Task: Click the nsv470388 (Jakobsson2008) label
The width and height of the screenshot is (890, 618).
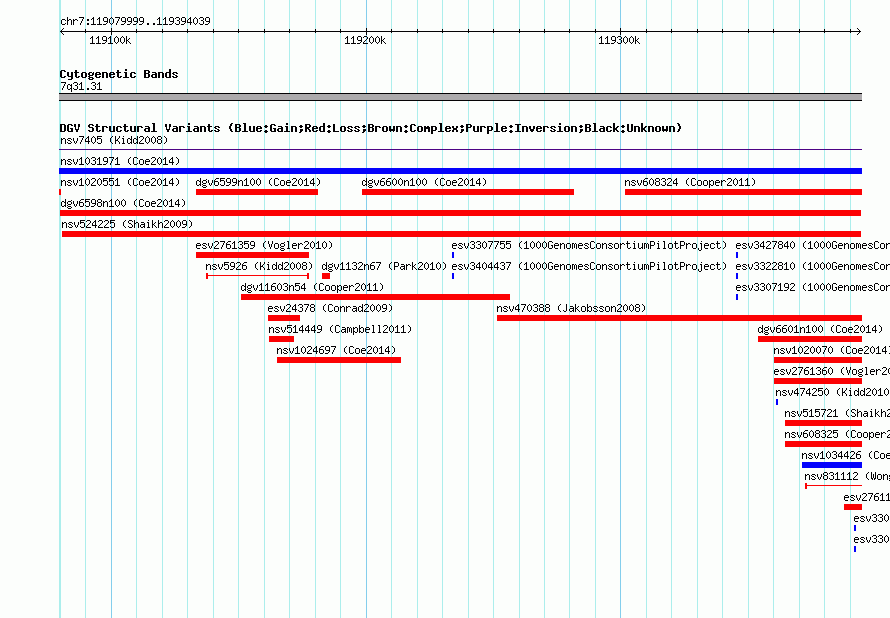Action: pyautogui.click(x=571, y=308)
